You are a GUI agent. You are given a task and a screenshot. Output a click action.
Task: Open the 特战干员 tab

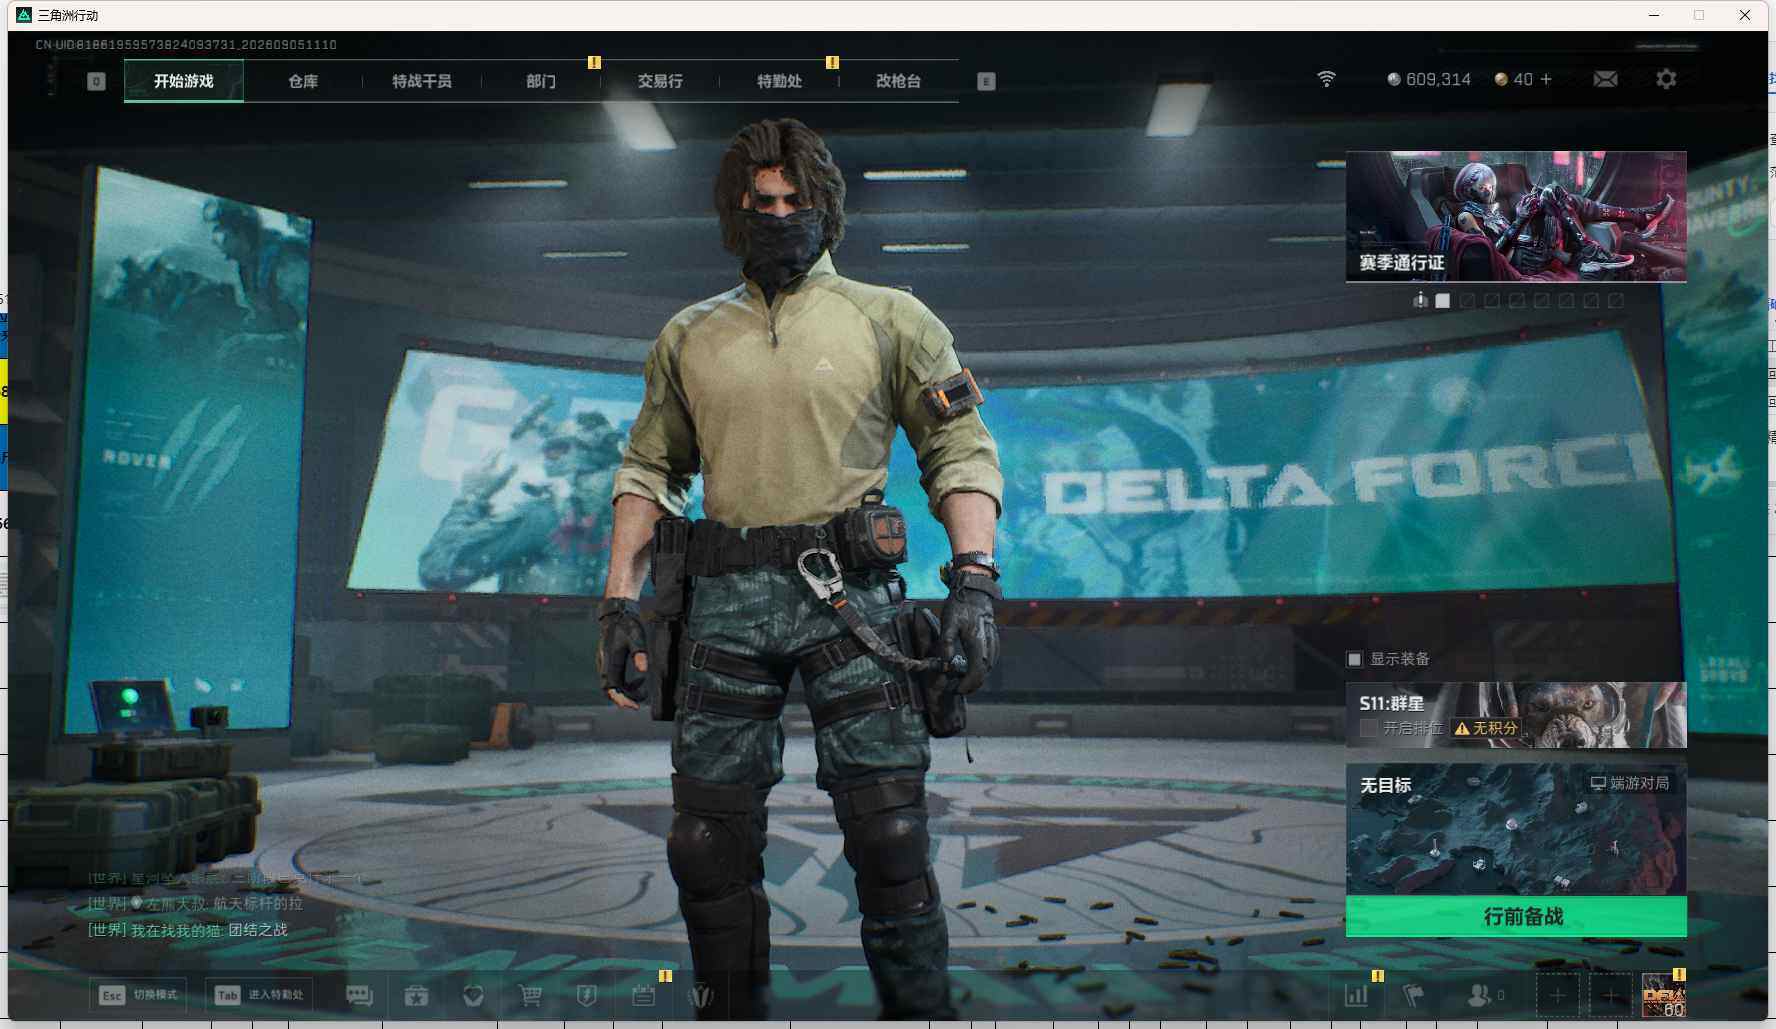[x=422, y=81]
